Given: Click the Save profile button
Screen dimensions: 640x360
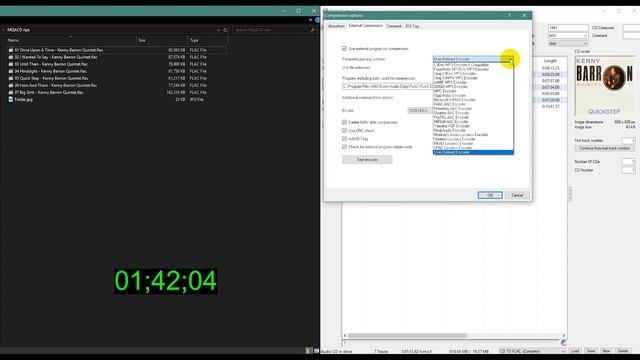Looking at the screenshot, I should (591, 351).
